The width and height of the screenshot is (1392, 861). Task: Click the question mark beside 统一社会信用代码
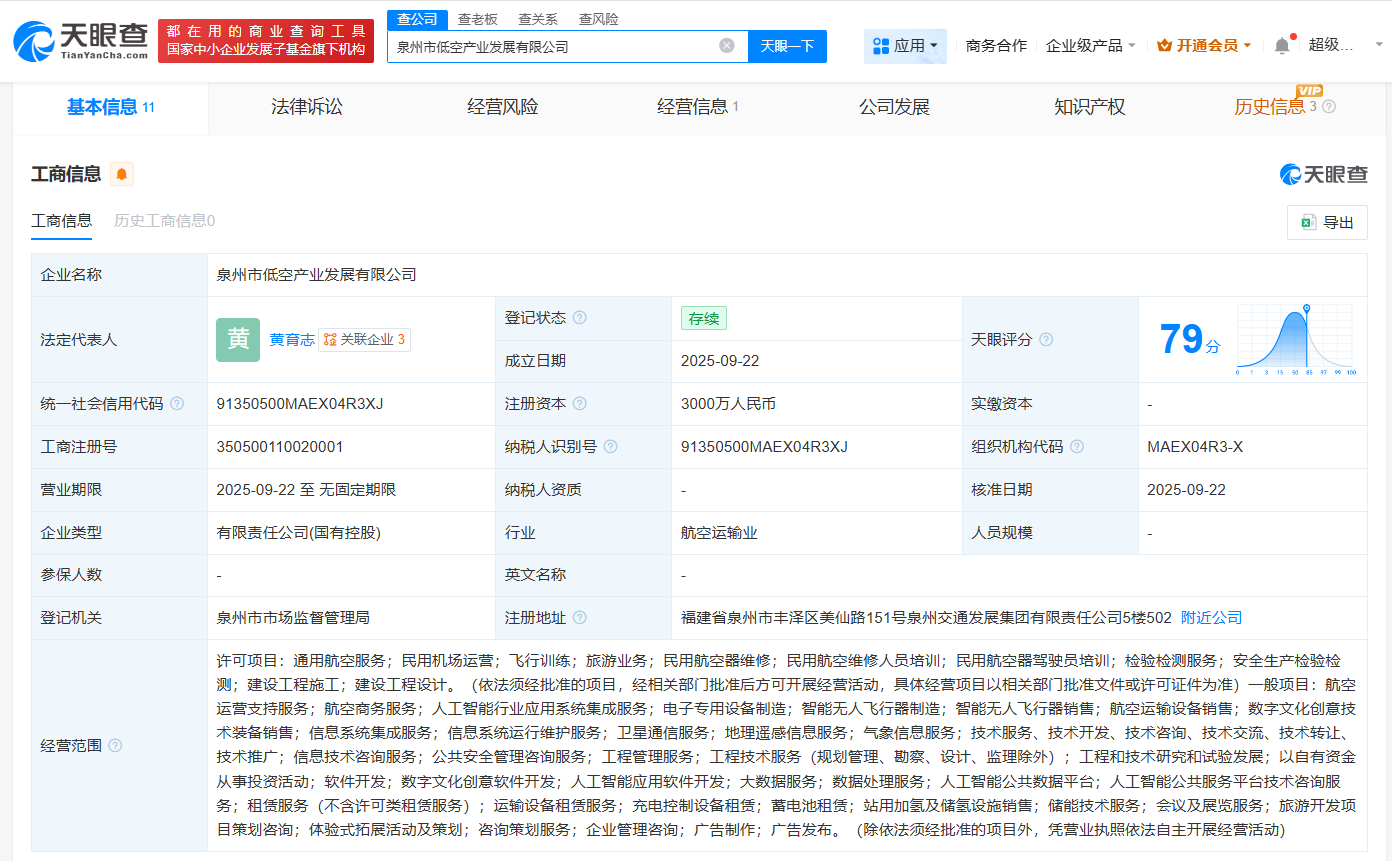(x=177, y=403)
